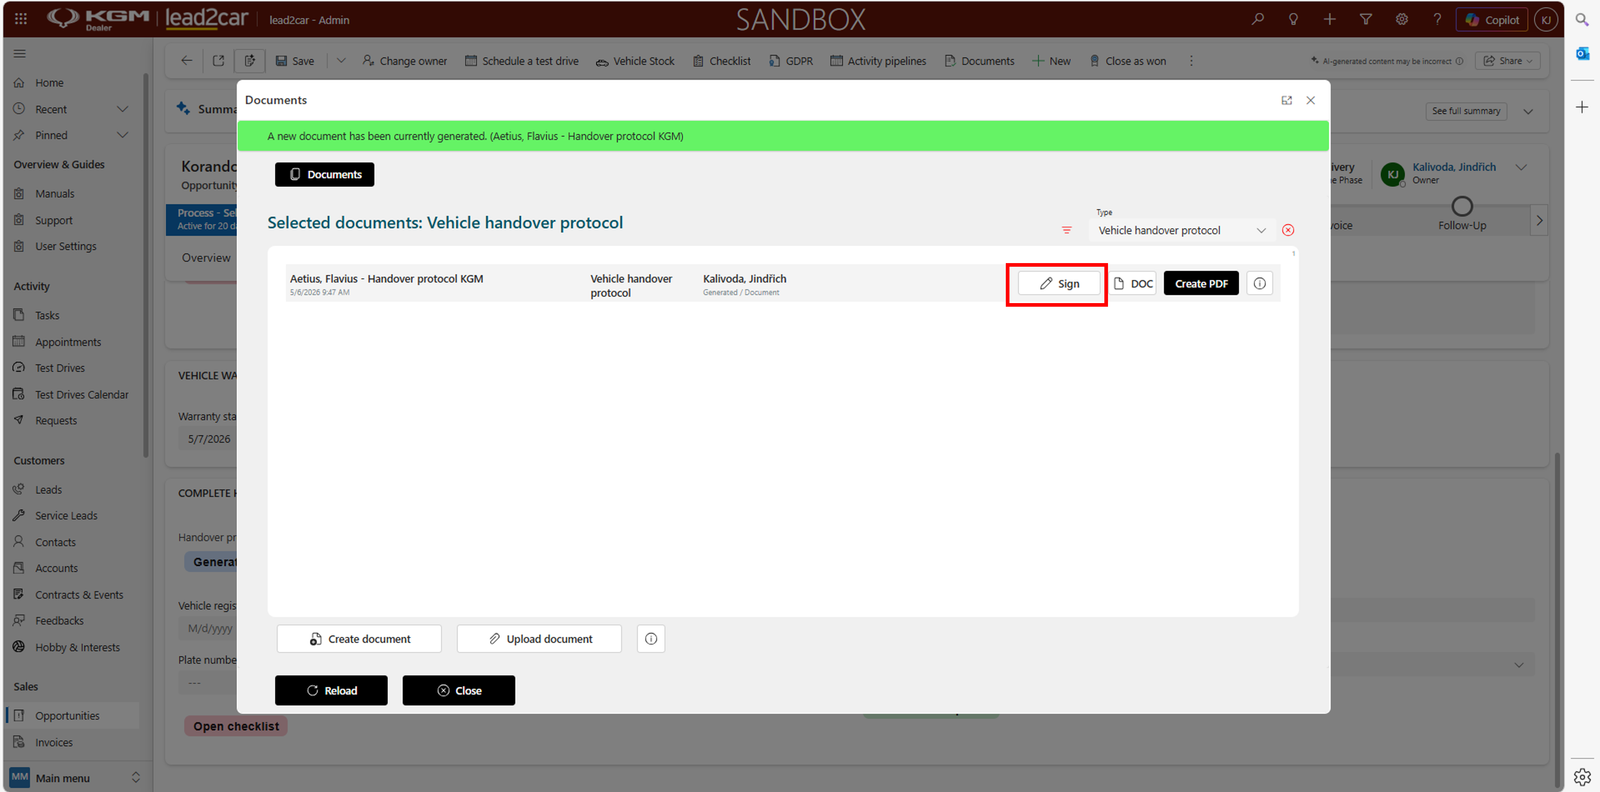Click the Create PDF button
Viewport: 1600px width, 792px height.
(1201, 284)
